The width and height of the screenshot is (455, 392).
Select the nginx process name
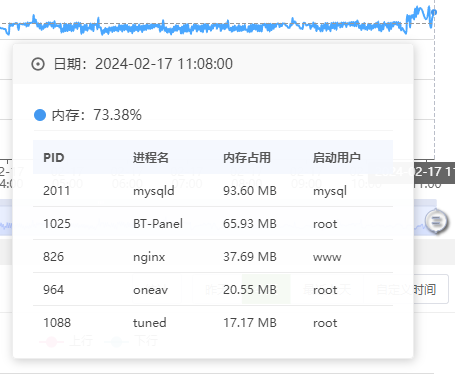coord(149,257)
